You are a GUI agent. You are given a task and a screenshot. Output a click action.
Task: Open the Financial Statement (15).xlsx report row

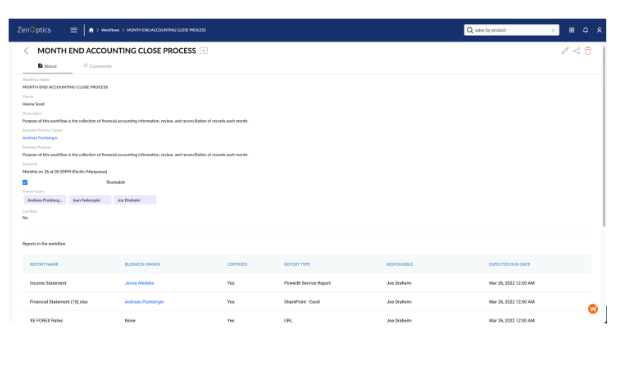click(x=307, y=302)
